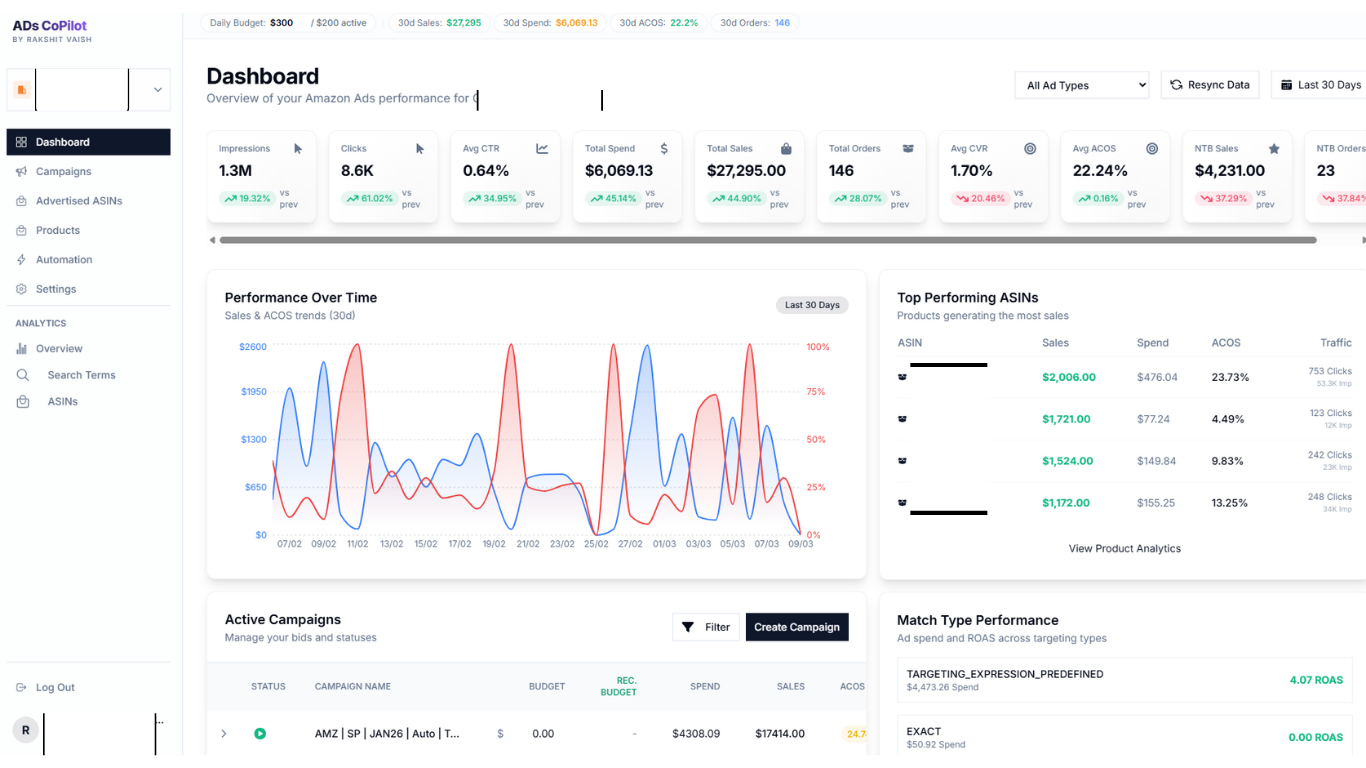Click the Avg CVR target icon
Image resolution: width=1366 pixels, height=768 pixels.
coord(1030,148)
